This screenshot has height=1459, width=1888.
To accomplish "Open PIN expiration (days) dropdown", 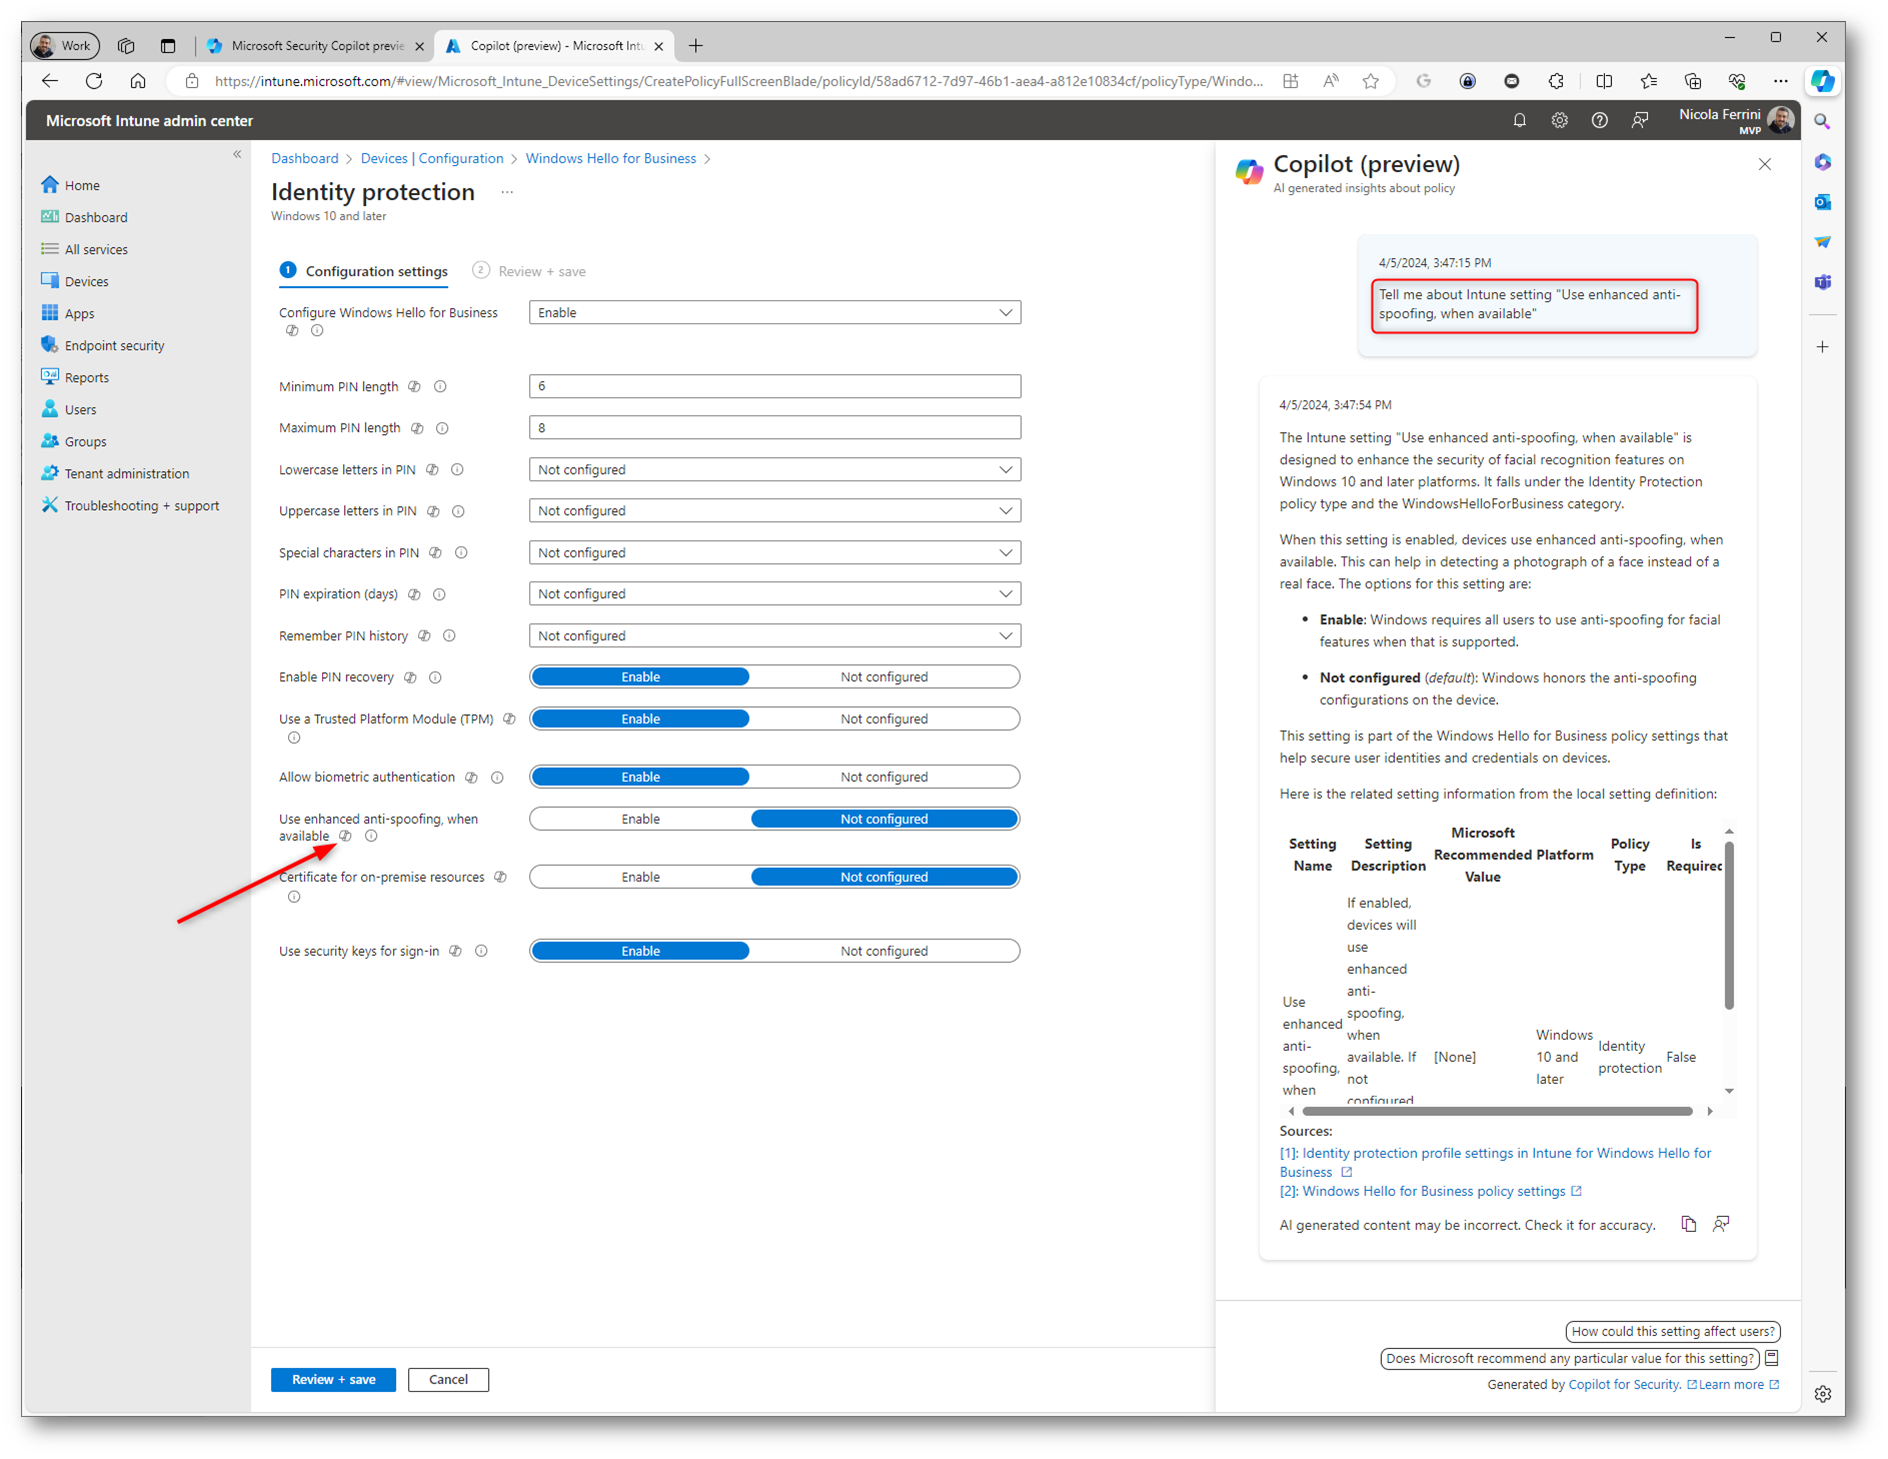I will tap(775, 594).
